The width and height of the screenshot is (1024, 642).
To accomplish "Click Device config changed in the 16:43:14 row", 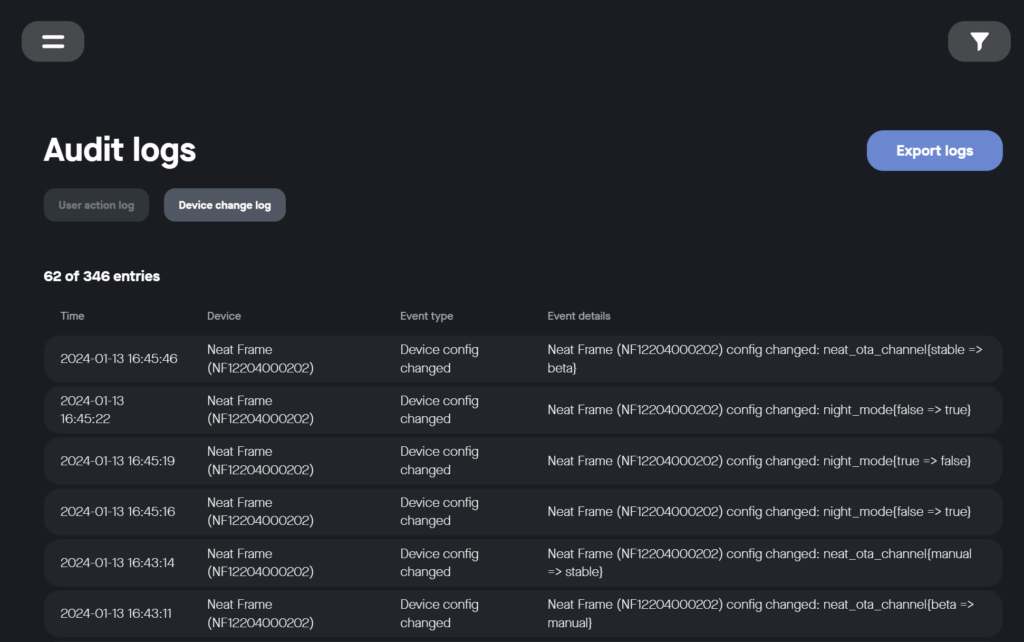I will pos(440,563).
